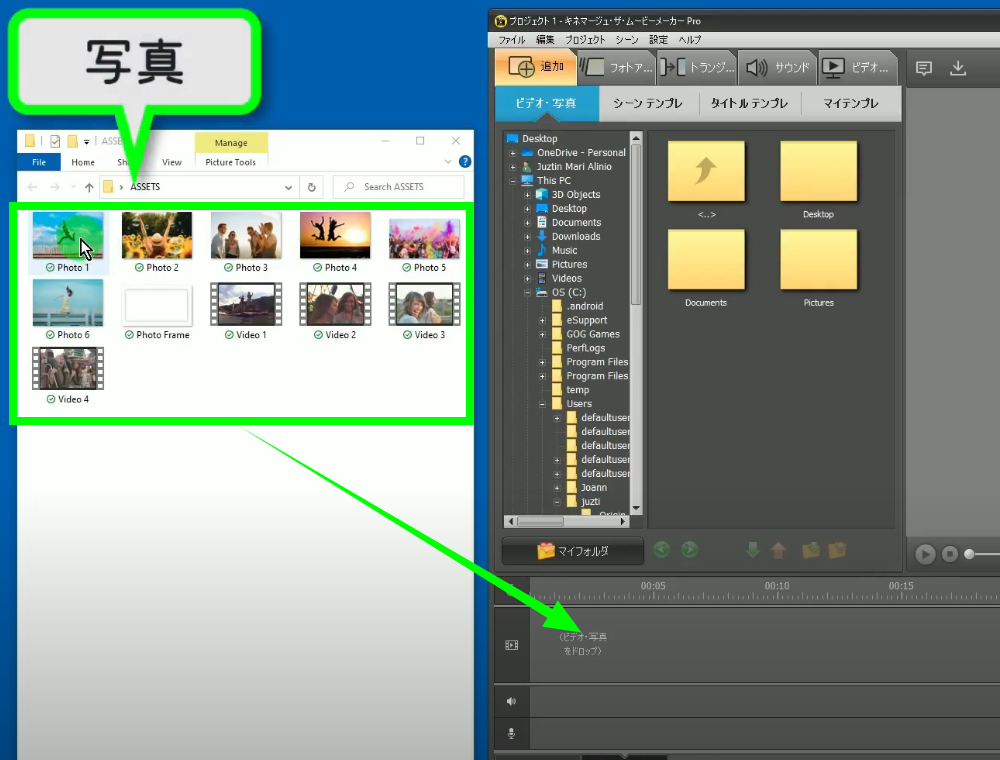Expand the Documents node in folder tree
Image resolution: width=1000 pixels, height=760 pixels.
(527, 222)
